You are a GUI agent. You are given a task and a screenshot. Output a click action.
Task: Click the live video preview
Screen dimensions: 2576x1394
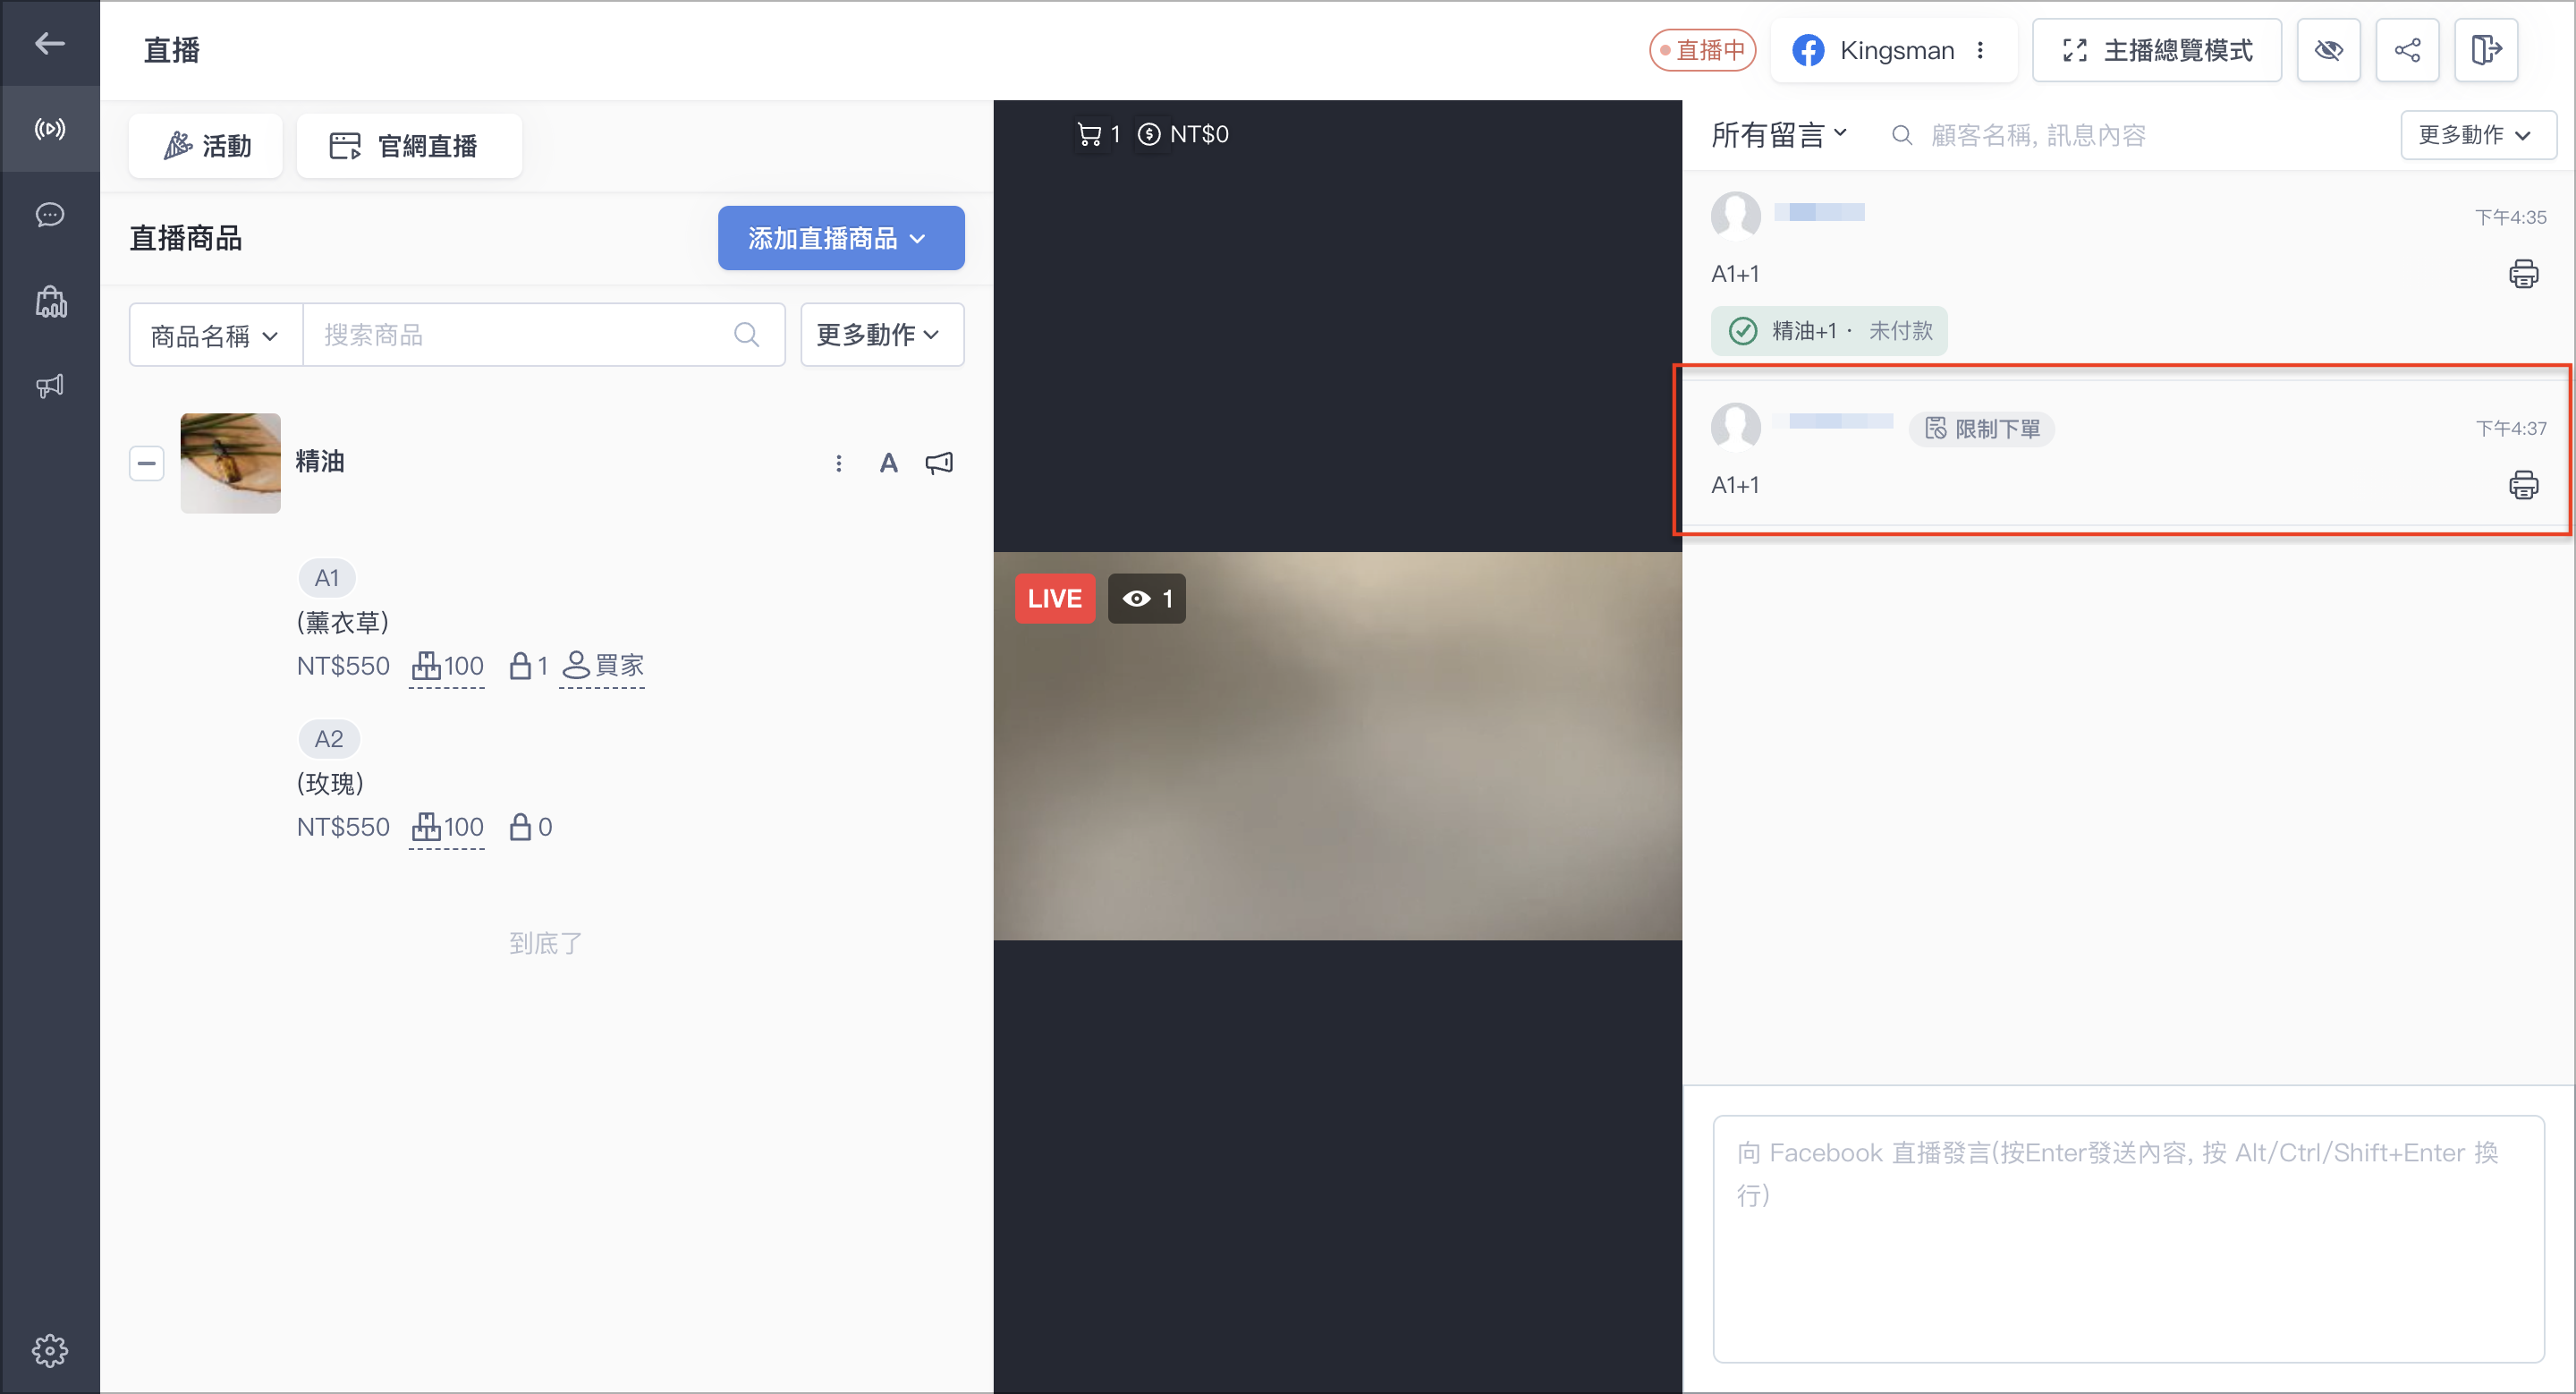click(1337, 746)
